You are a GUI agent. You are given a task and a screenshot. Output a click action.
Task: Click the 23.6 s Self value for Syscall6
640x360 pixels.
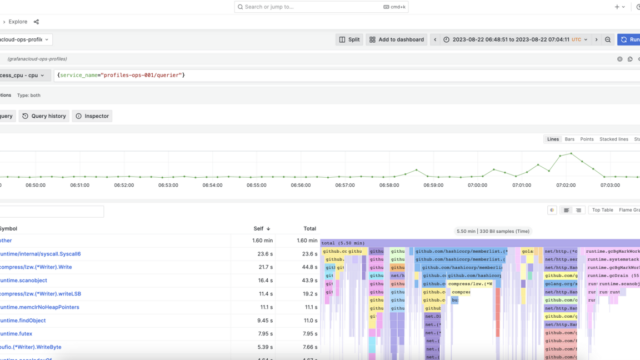point(265,254)
